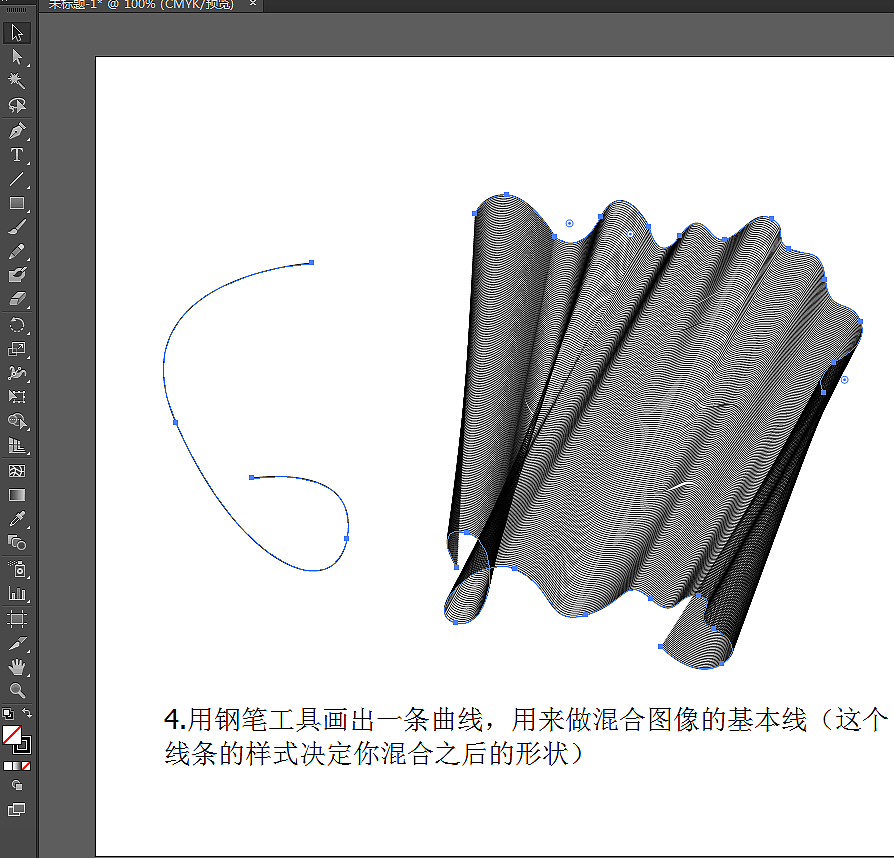Select the Artboard tool
The image size is (894, 858).
point(17,619)
